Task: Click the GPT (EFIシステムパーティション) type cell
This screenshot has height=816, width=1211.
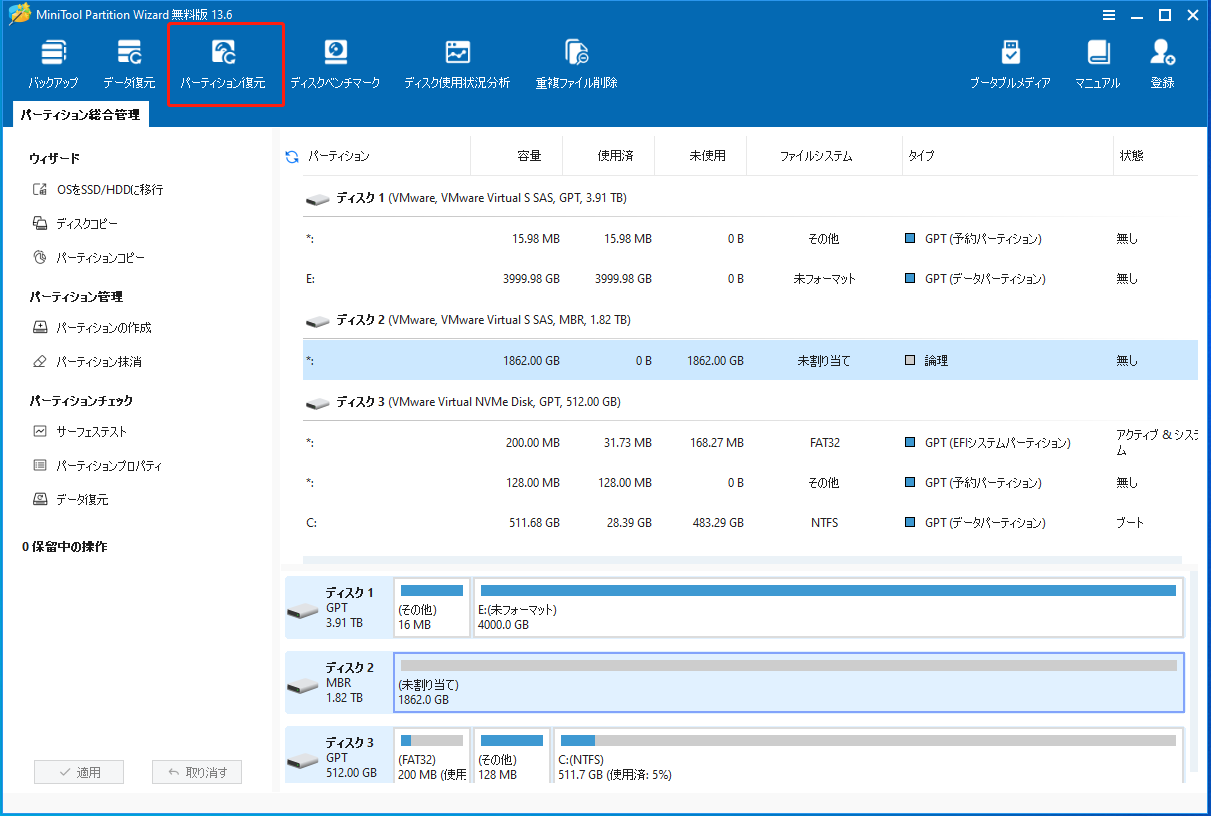Action: pos(988,443)
